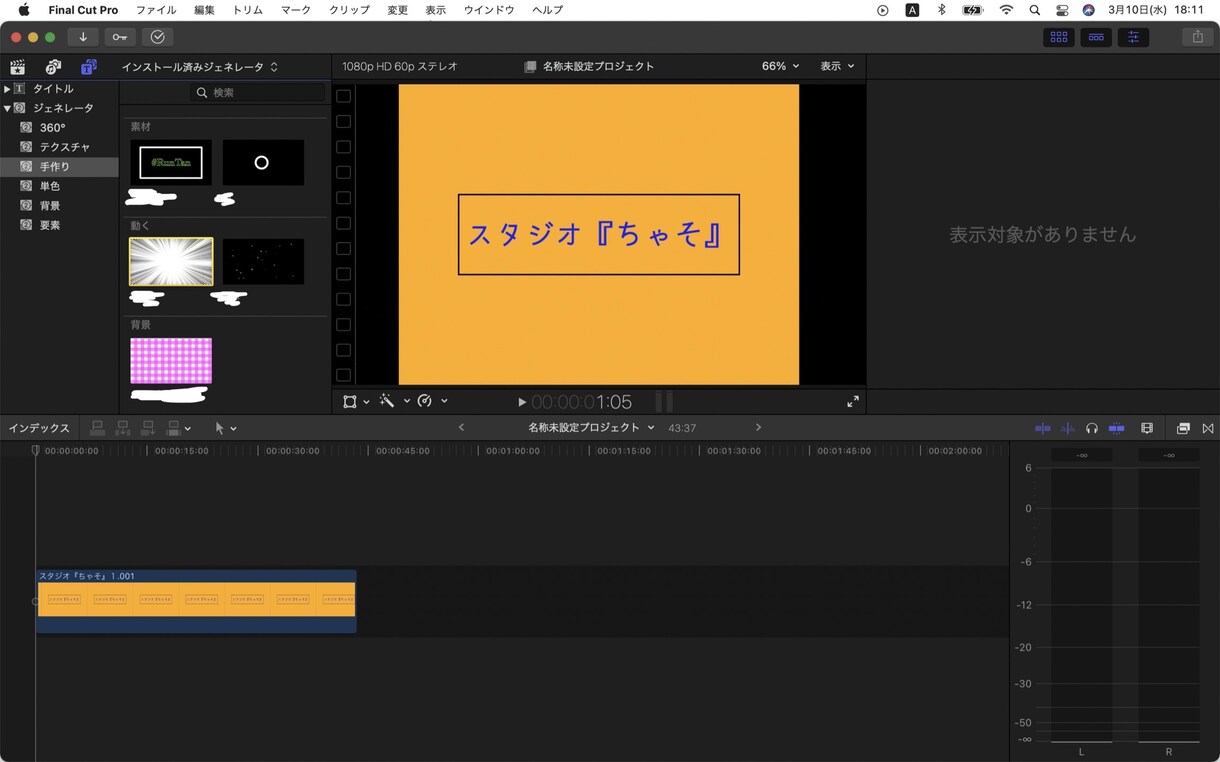Select the テクスチャ generator category
The width and height of the screenshot is (1220, 762).
tap(64, 147)
